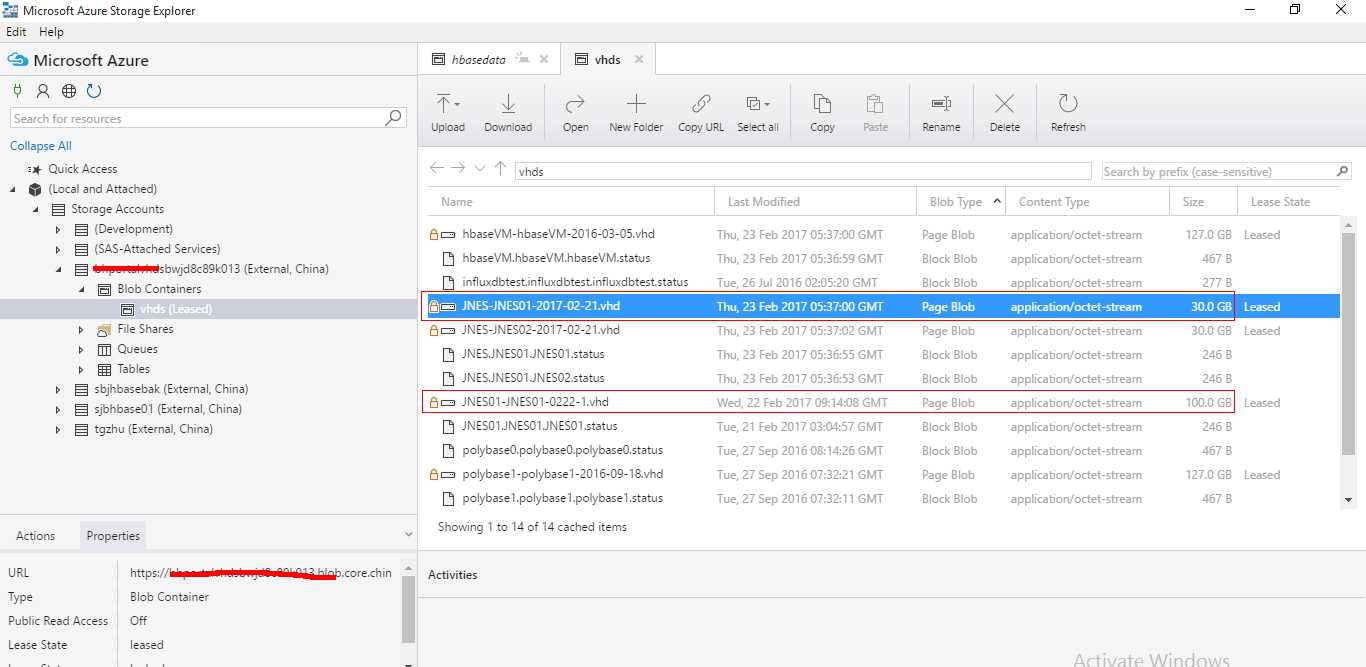The height and width of the screenshot is (667, 1366).
Task: Expand the sjbhbase01 account
Action: (58, 409)
